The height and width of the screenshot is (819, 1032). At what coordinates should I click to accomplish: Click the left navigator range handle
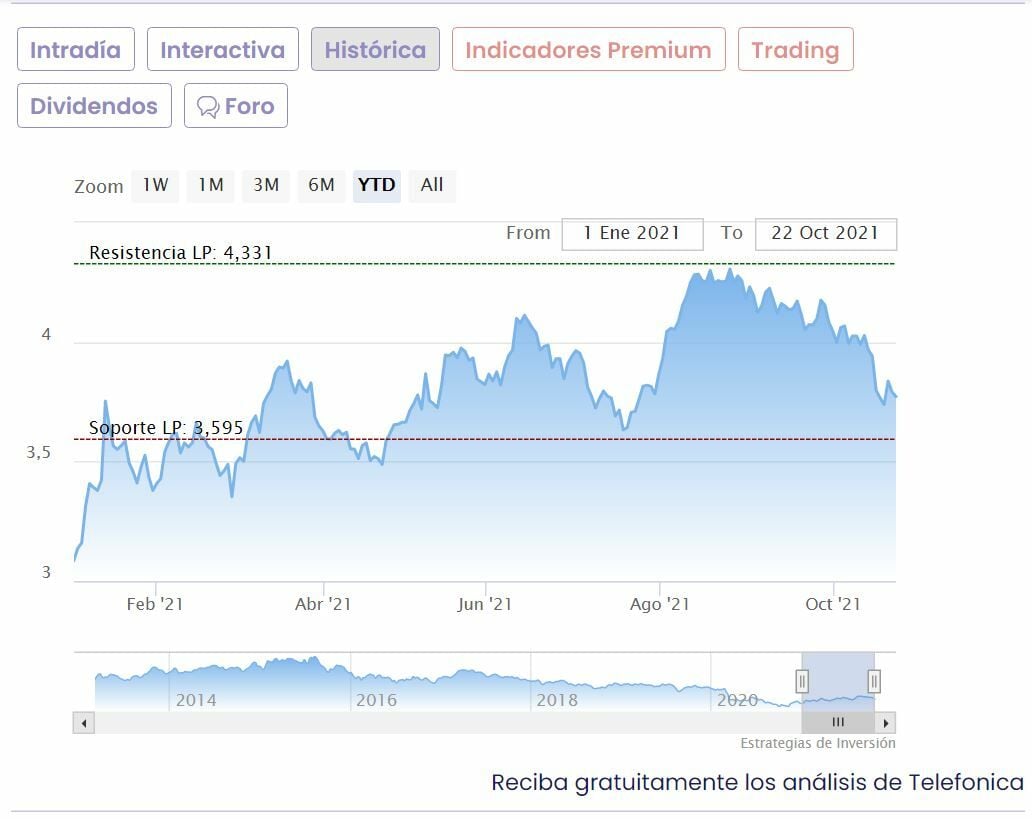coord(802,681)
